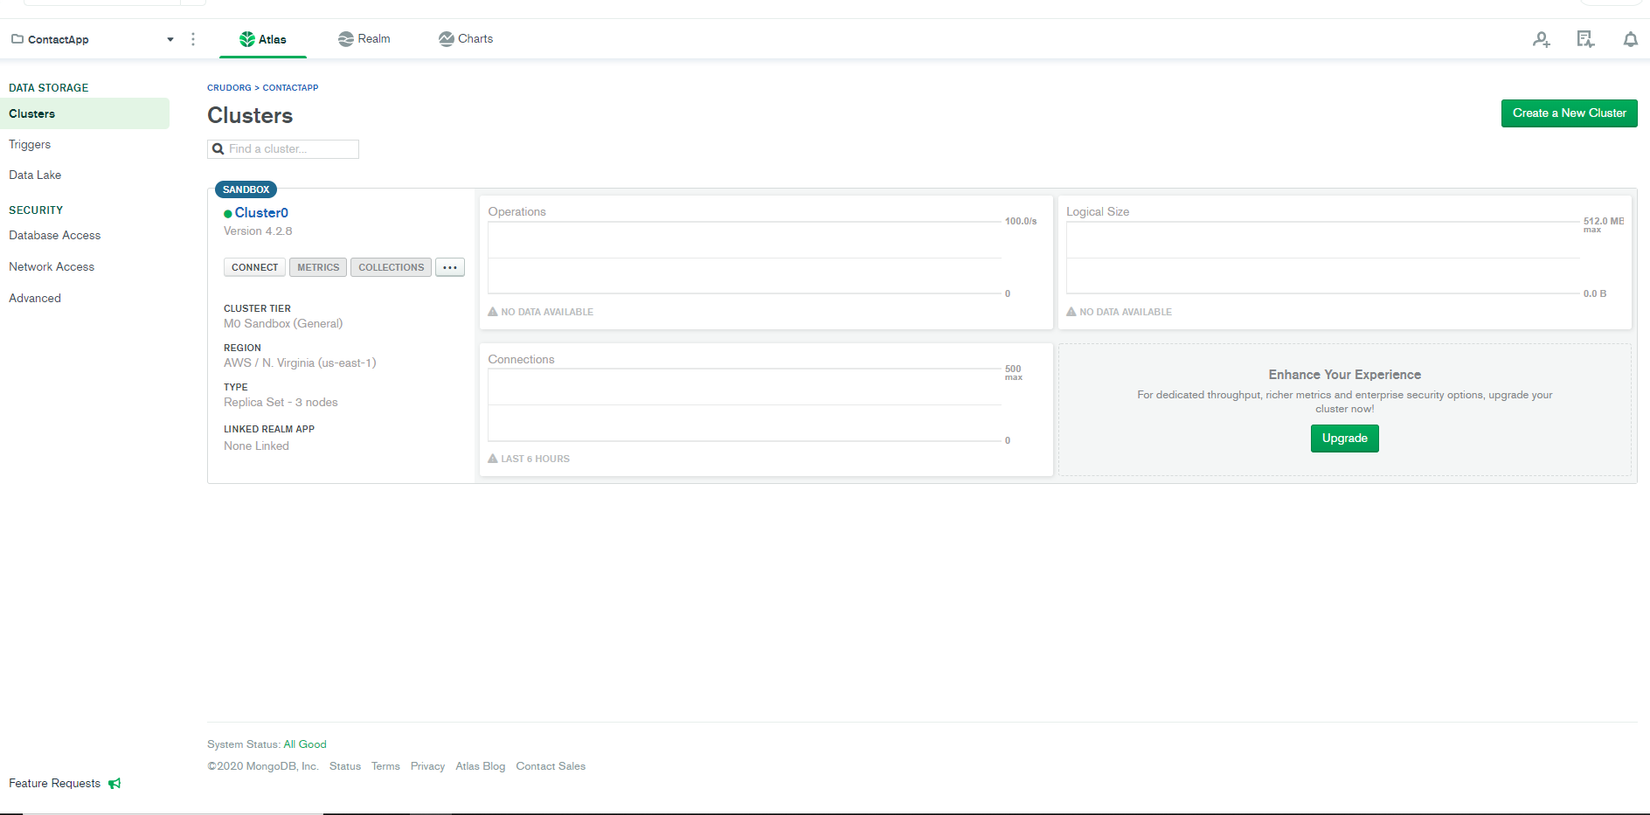
Task: Open the Atlas Blog link
Action: click(480, 766)
